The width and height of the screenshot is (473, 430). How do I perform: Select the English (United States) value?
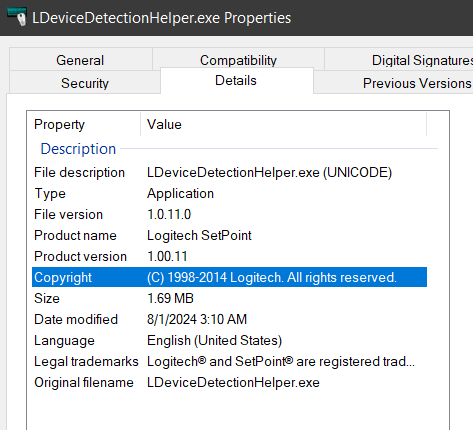[215, 340]
